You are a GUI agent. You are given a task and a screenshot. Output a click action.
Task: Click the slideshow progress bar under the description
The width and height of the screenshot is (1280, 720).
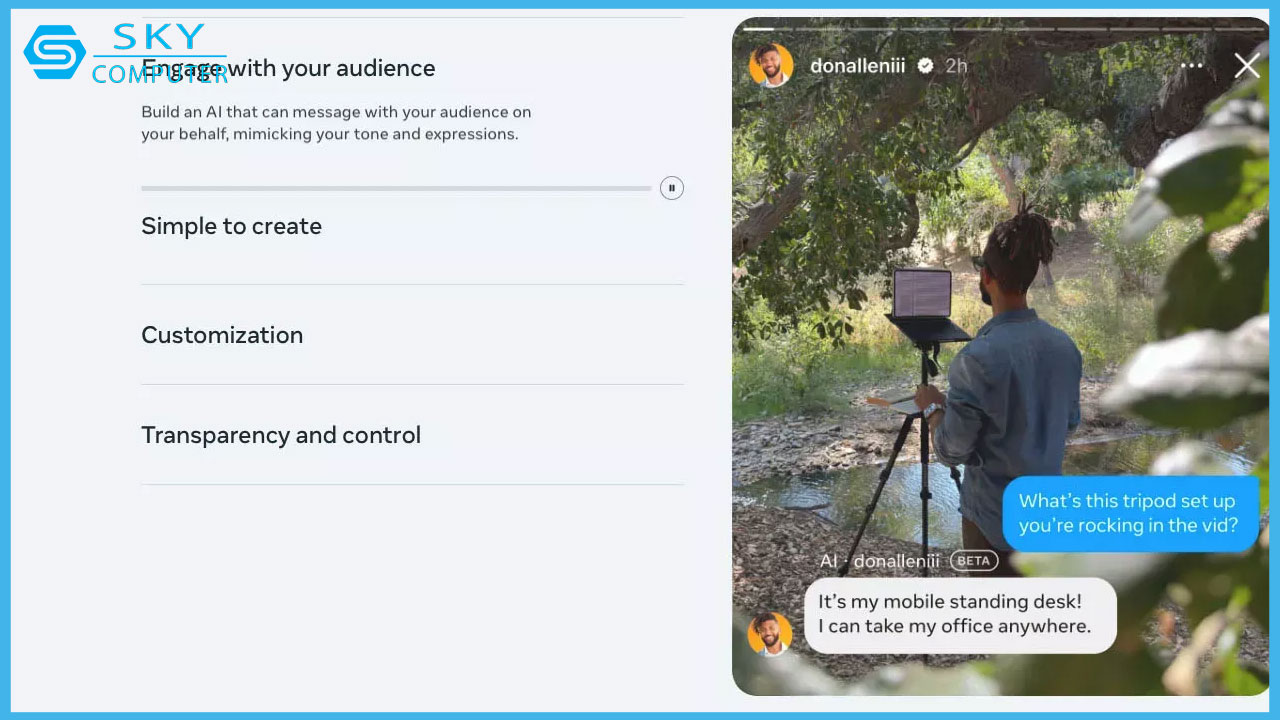[395, 188]
